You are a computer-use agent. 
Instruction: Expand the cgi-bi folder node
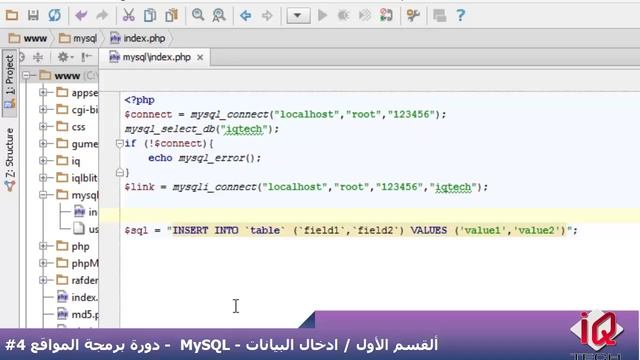[43, 109]
